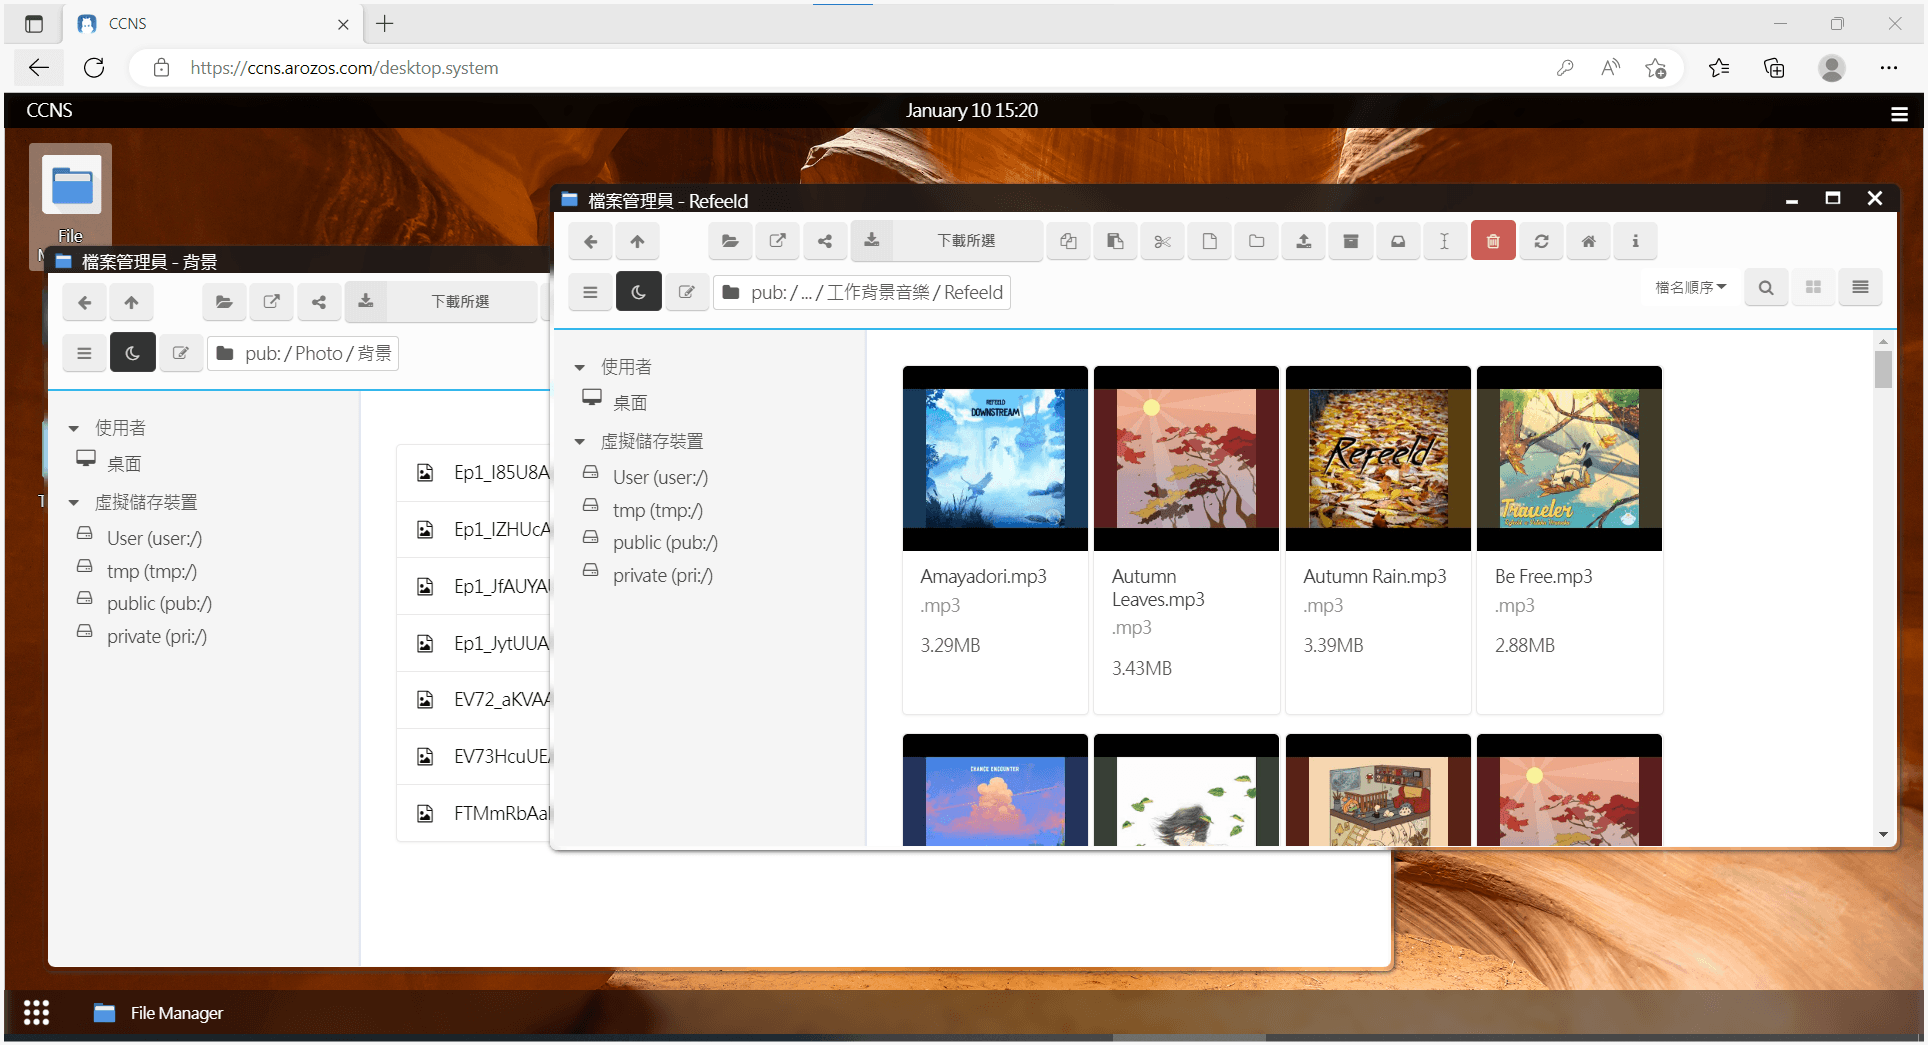
Task: Open the CCNS hamburger menu at top right
Action: 1899,114
